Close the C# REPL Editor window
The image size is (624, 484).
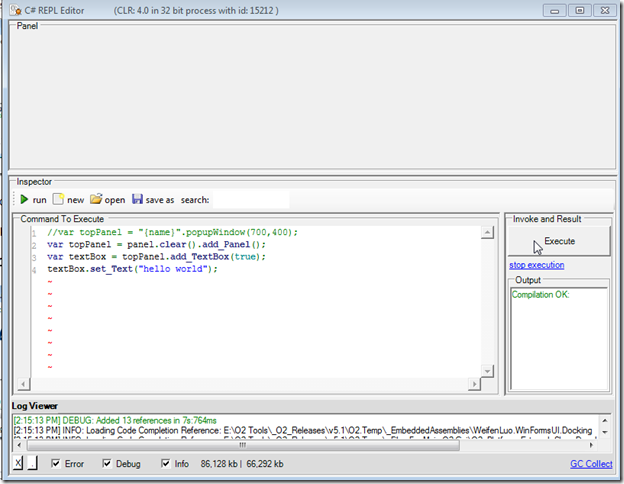[605, 11]
